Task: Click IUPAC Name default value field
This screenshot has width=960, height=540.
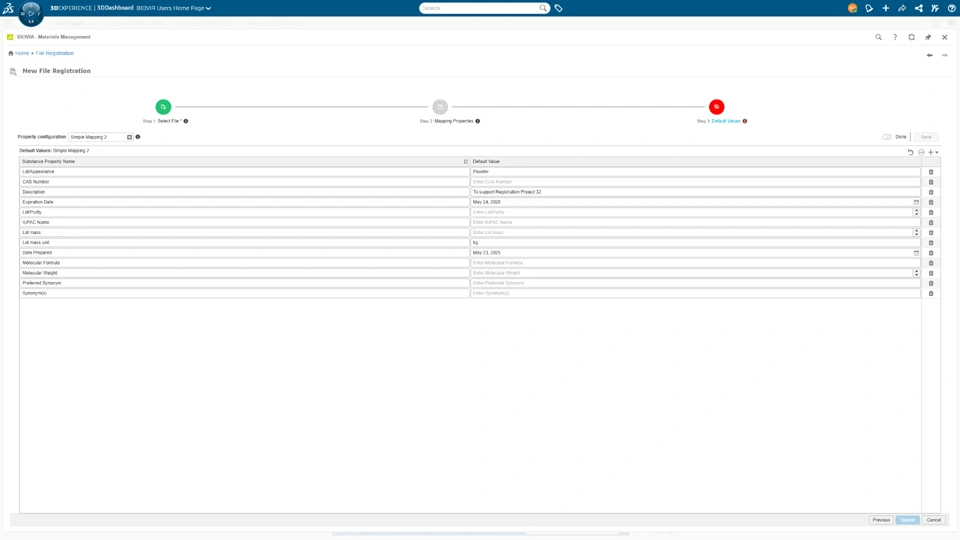Action: (x=696, y=222)
